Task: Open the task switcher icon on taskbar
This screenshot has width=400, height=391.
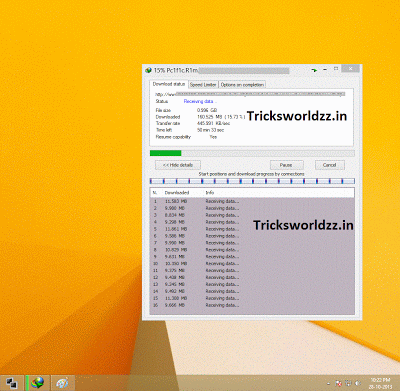Action: (12, 383)
